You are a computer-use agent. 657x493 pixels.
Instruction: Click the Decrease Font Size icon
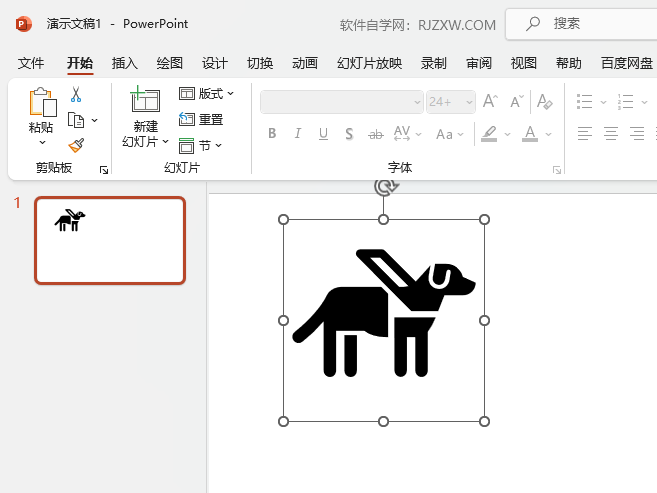point(517,101)
